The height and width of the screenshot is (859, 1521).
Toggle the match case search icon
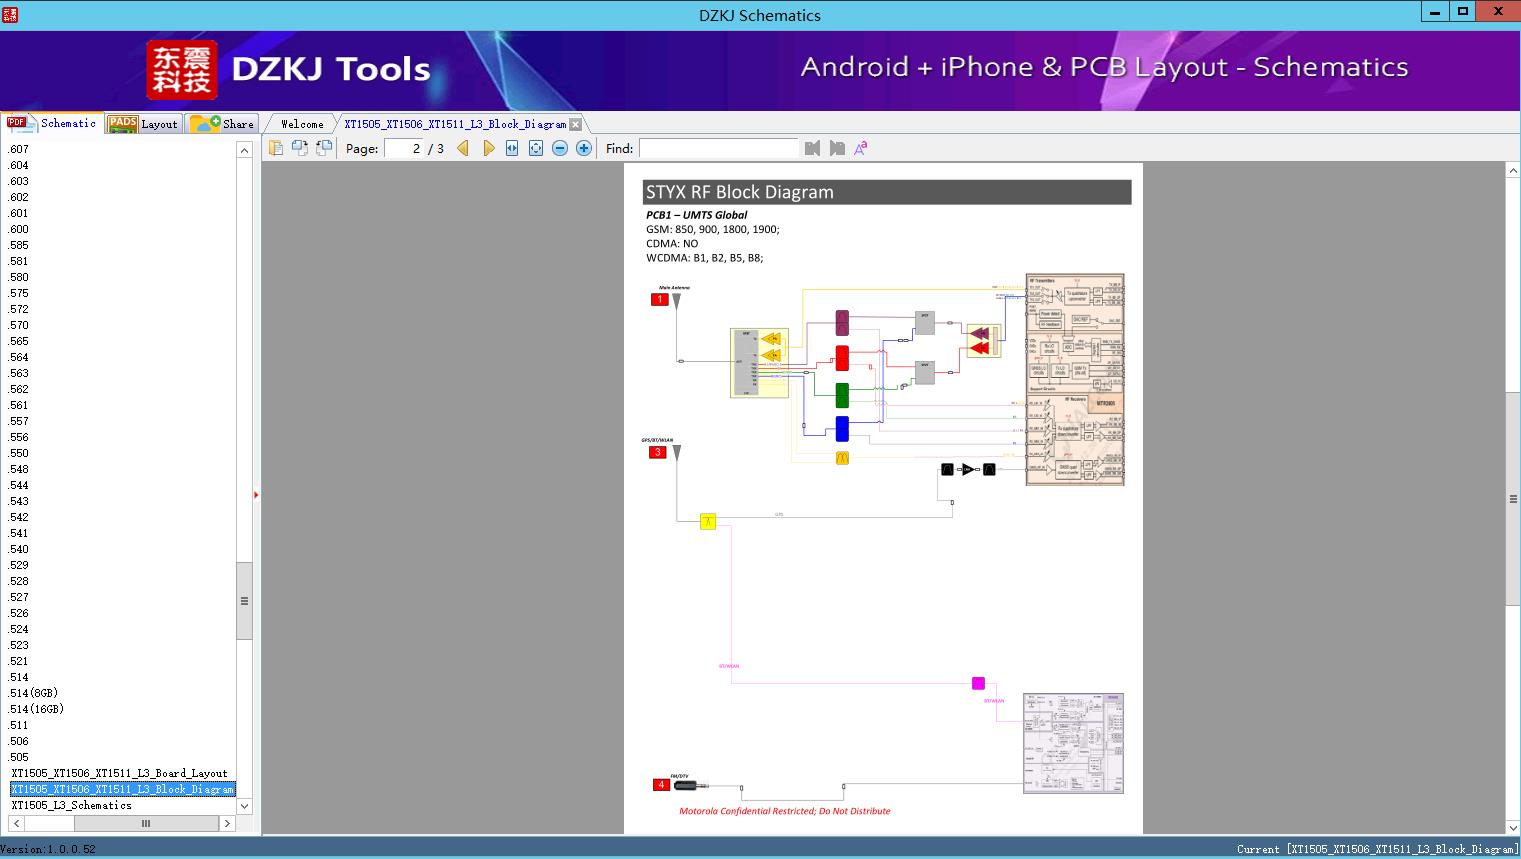[860, 148]
